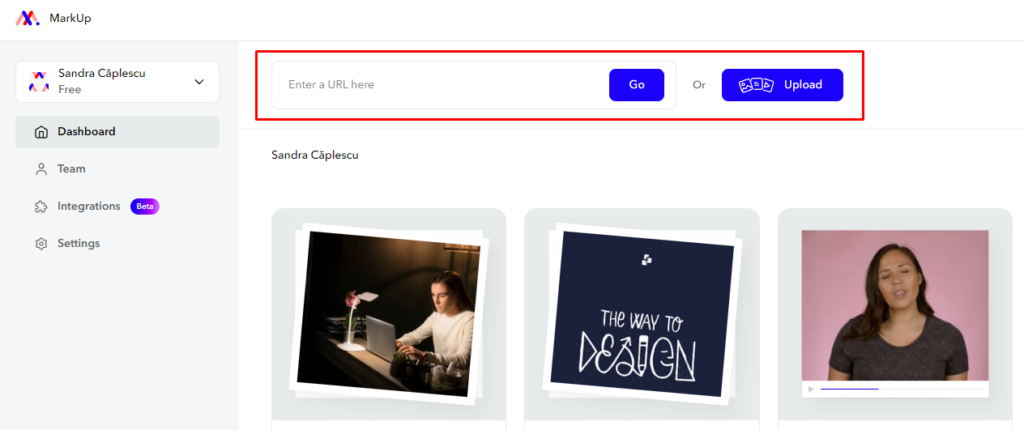The image size is (1024, 430).
Task: Click the Team person icon
Action: (41, 169)
